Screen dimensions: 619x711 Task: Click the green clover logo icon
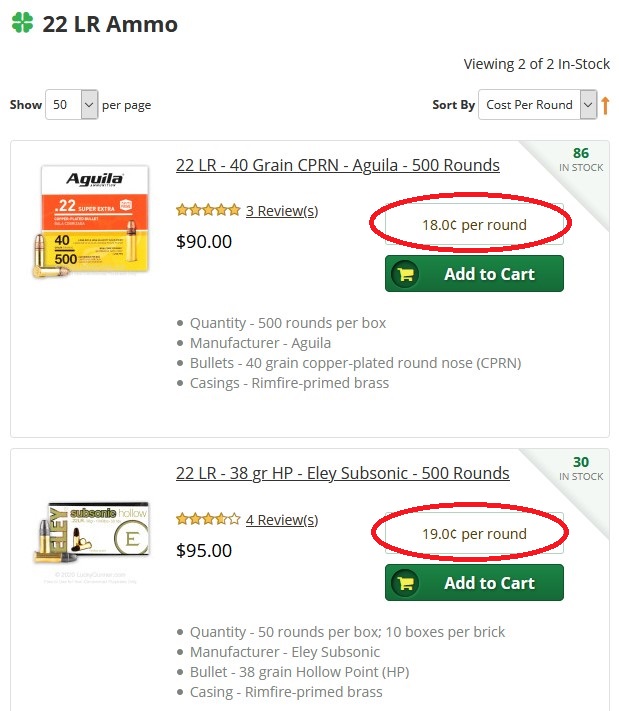[22, 23]
